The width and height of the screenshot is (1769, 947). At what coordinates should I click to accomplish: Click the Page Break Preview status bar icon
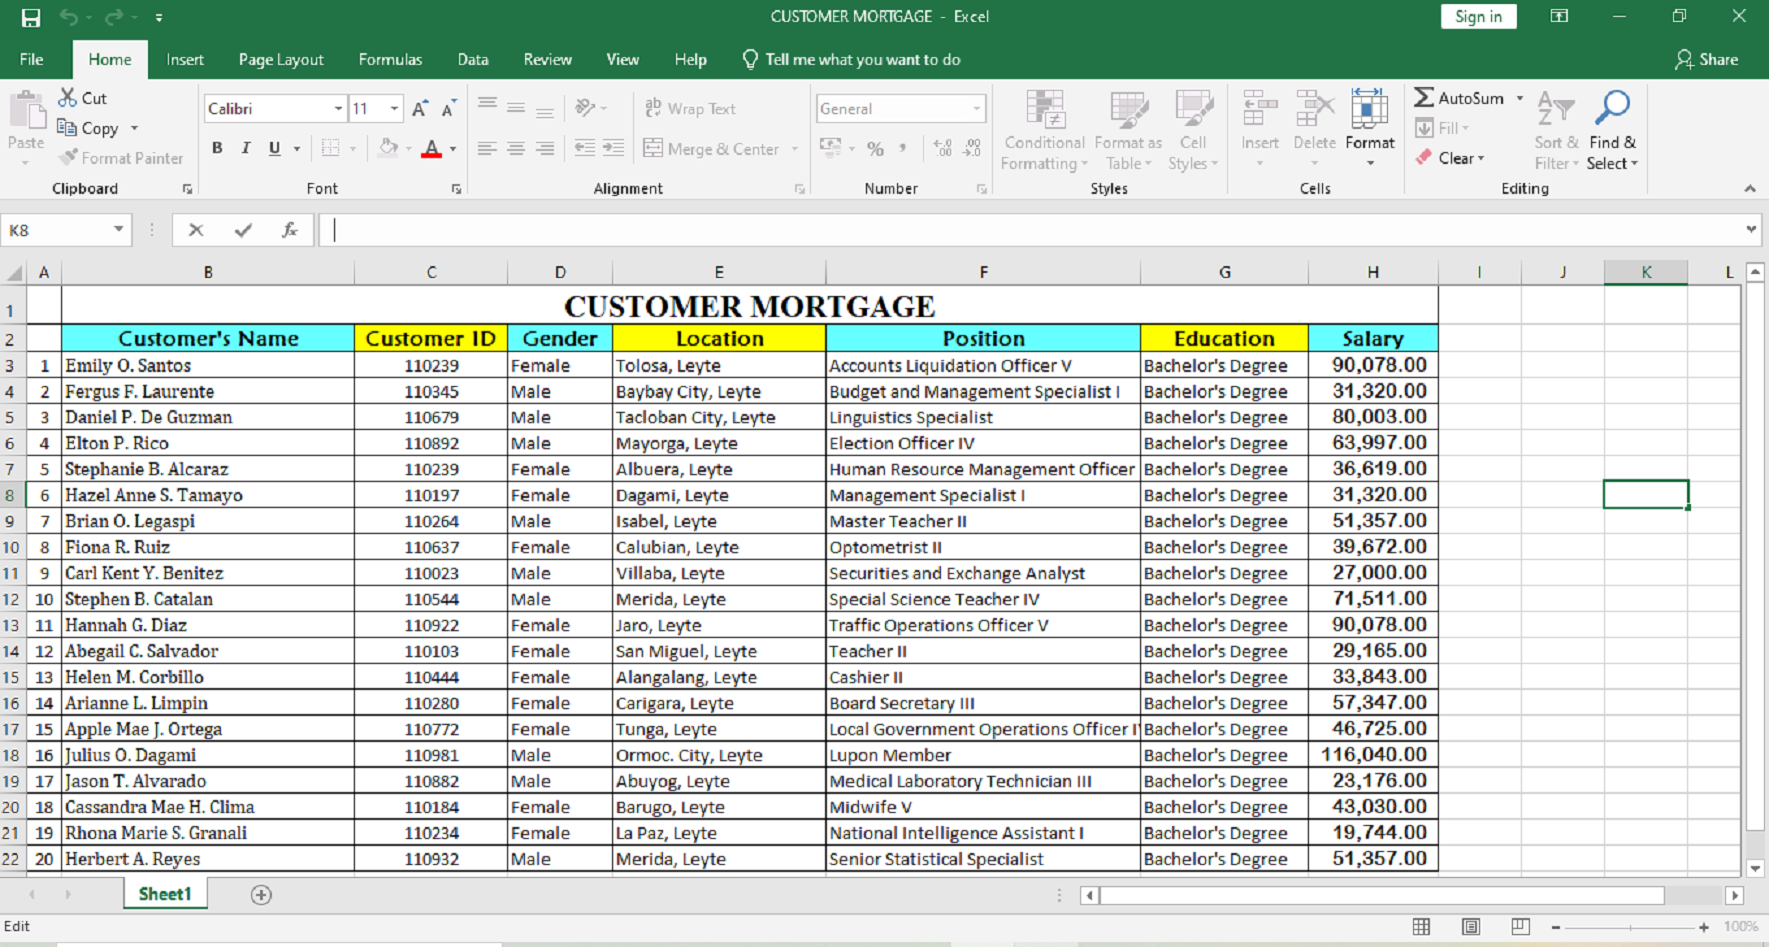(x=1520, y=927)
